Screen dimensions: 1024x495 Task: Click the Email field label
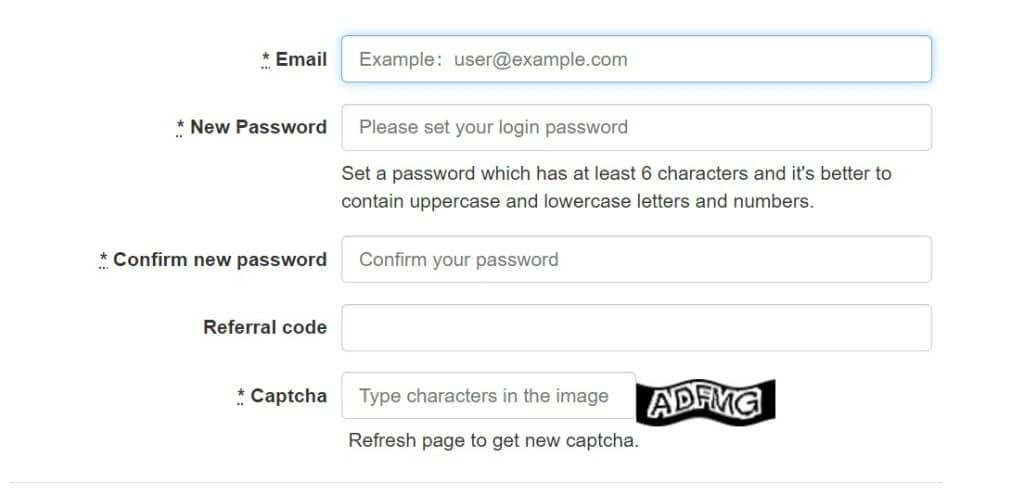301,59
